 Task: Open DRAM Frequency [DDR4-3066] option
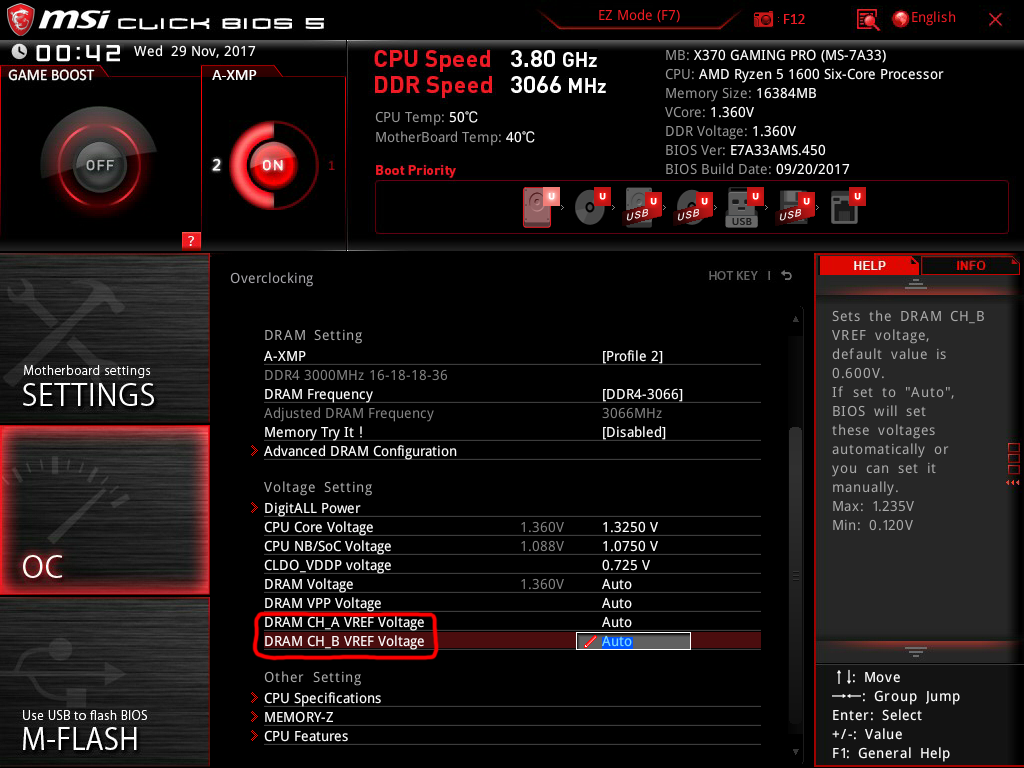pyautogui.click(x=642, y=394)
